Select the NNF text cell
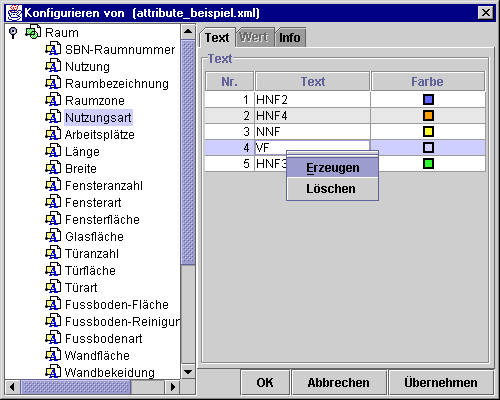This screenshot has width=500, height=400. coord(312,131)
